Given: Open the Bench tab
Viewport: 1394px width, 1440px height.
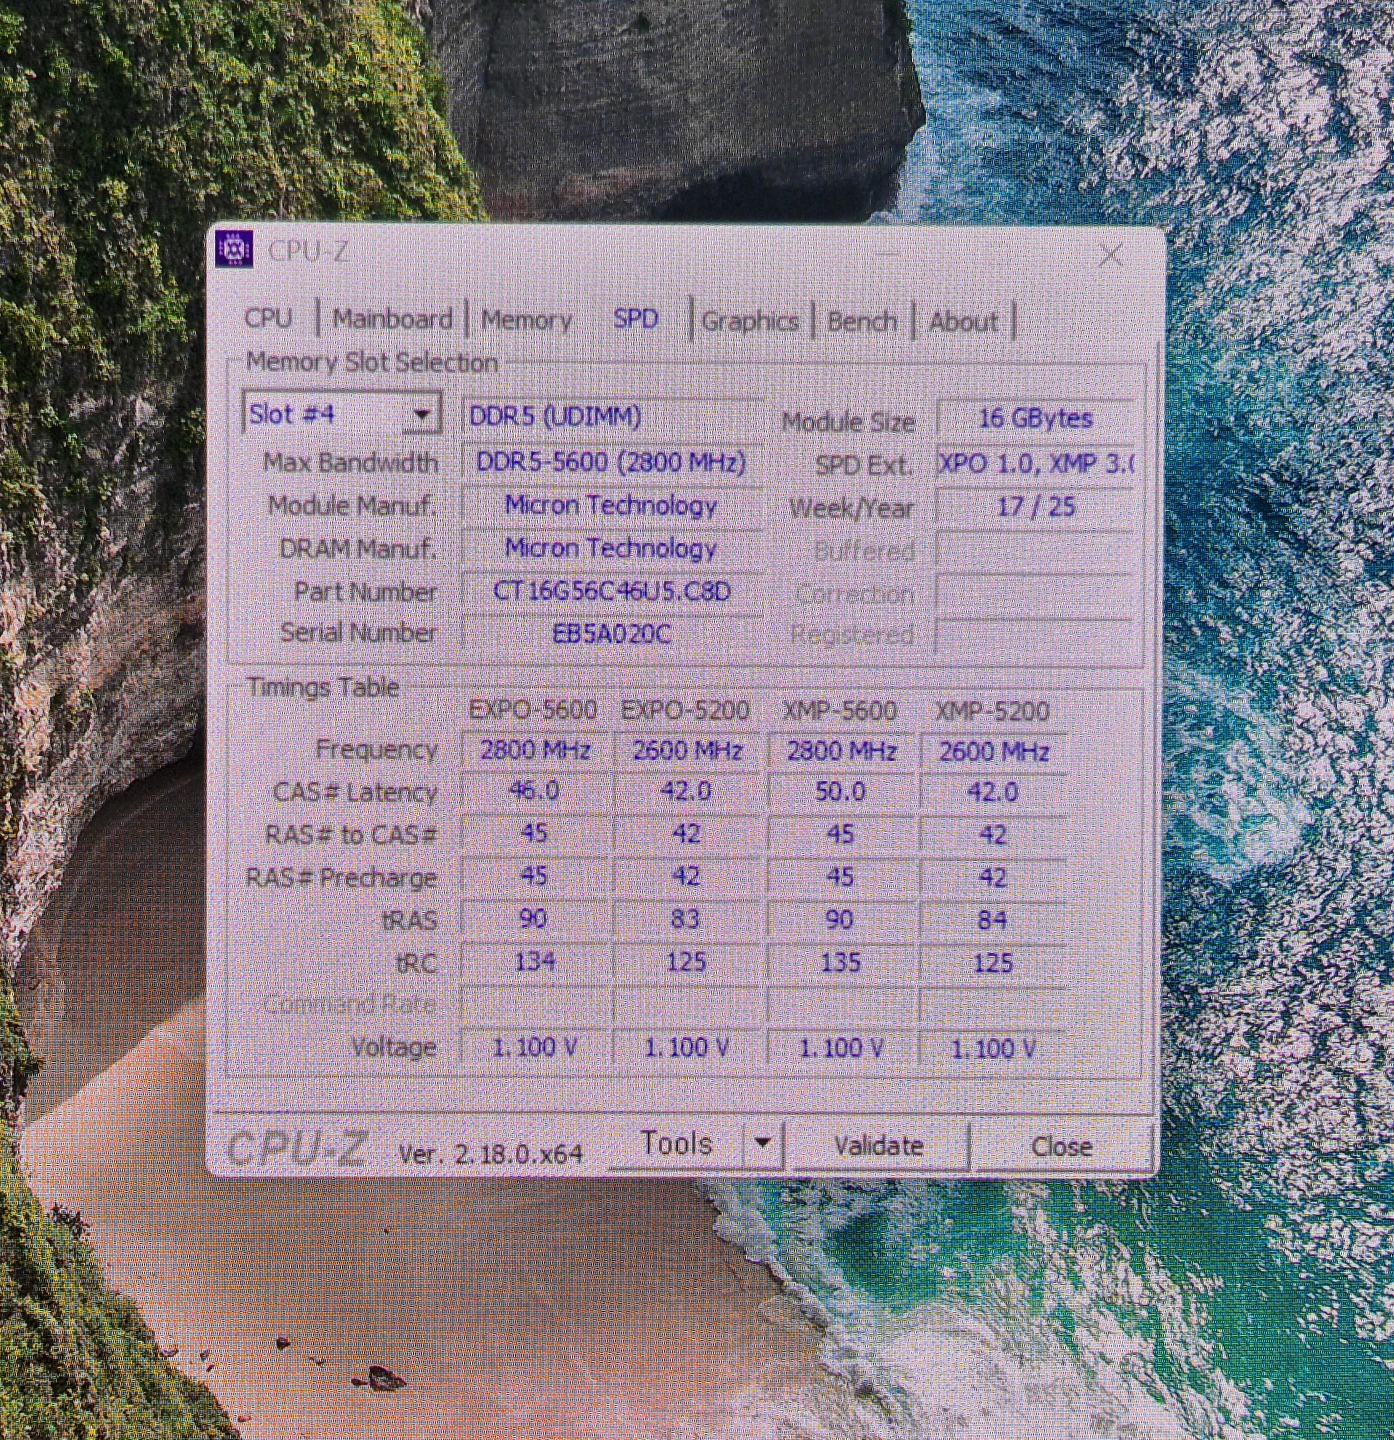Looking at the screenshot, I should (x=862, y=322).
